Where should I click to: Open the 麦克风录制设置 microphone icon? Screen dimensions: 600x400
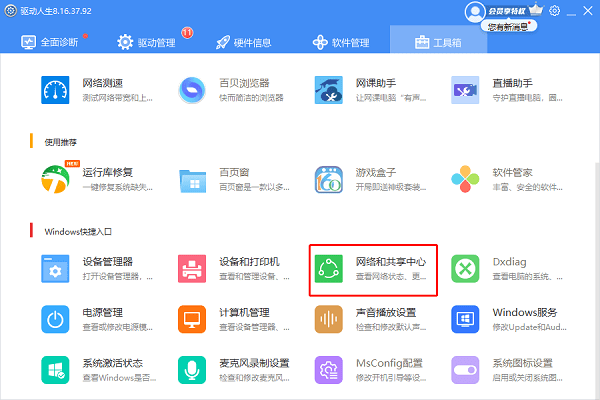192,370
